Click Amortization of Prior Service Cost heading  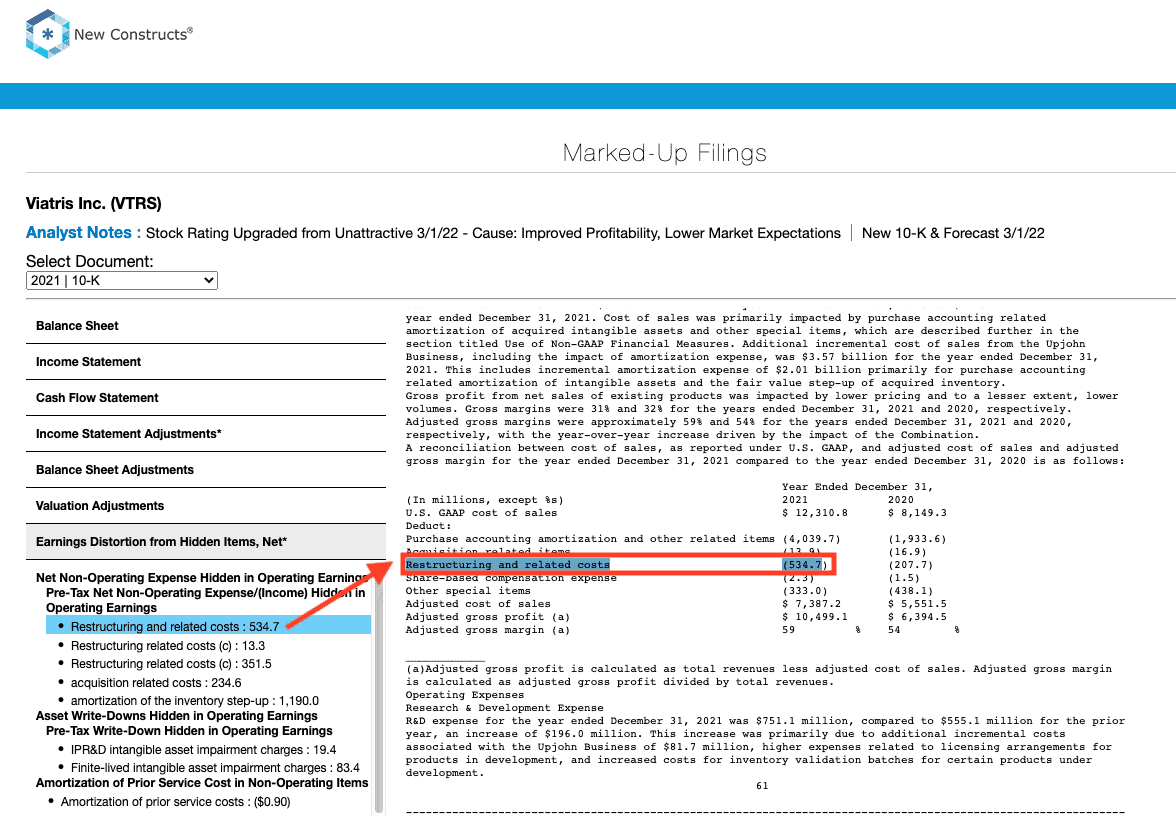(x=202, y=782)
